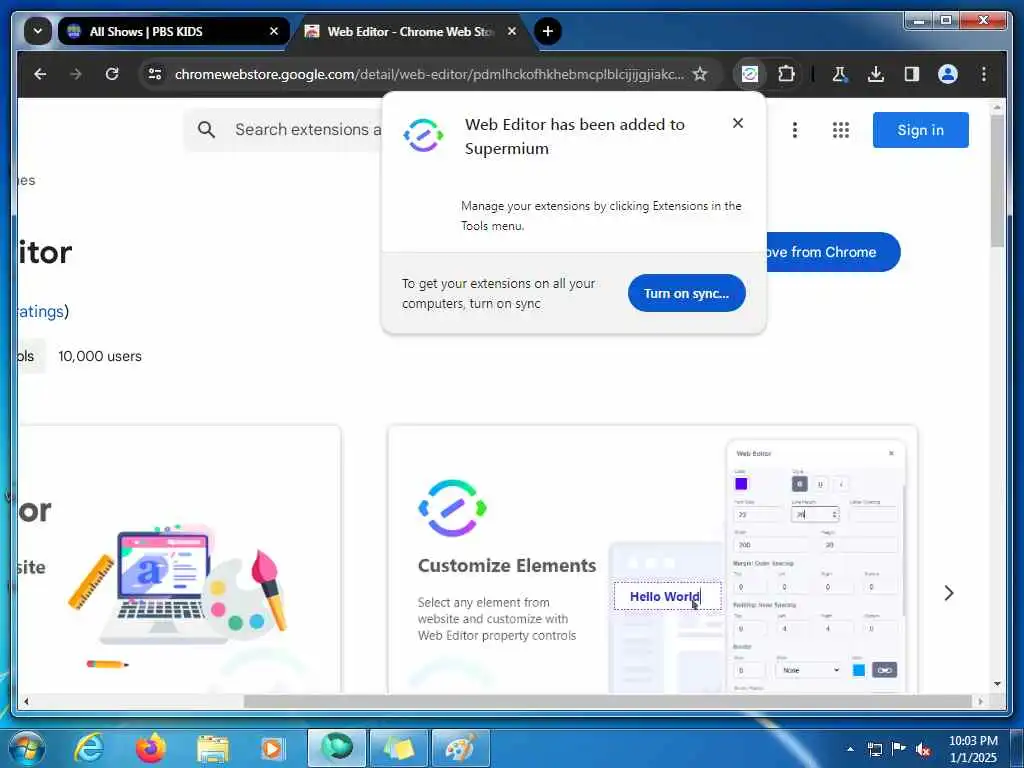Click the horizontal scroll left arrow

(x=26, y=701)
